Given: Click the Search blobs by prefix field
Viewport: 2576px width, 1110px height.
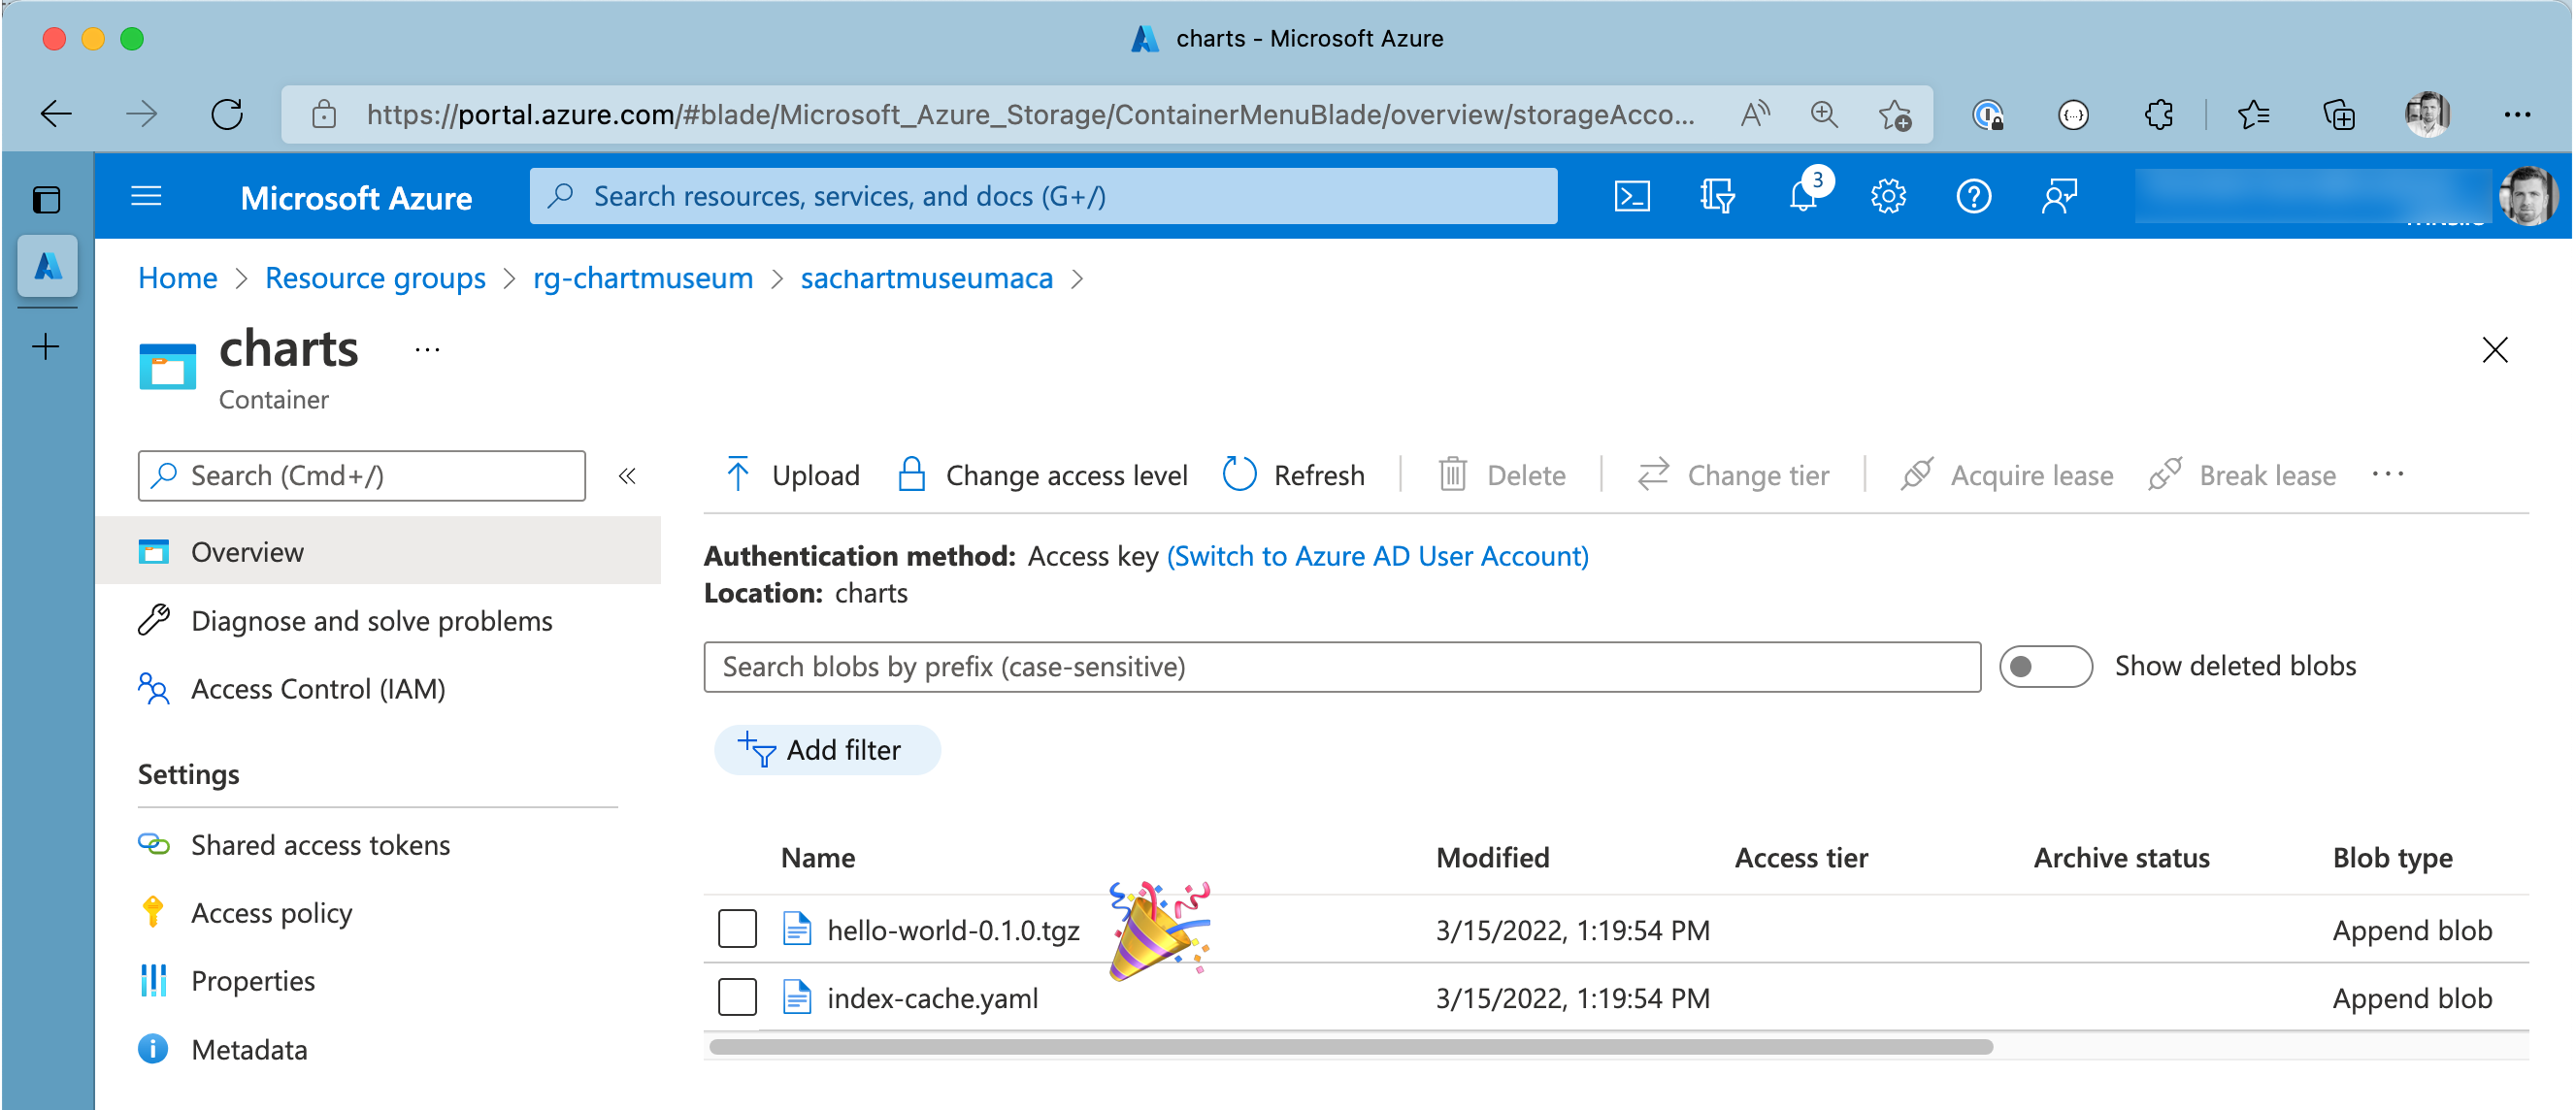Looking at the screenshot, I should (1341, 666).
